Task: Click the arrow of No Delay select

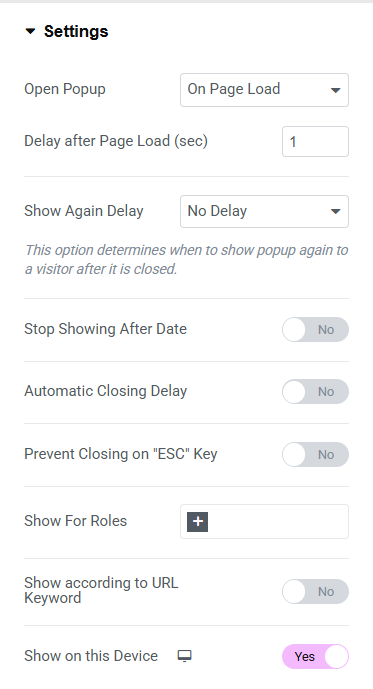Action: (x=335, y=212)
